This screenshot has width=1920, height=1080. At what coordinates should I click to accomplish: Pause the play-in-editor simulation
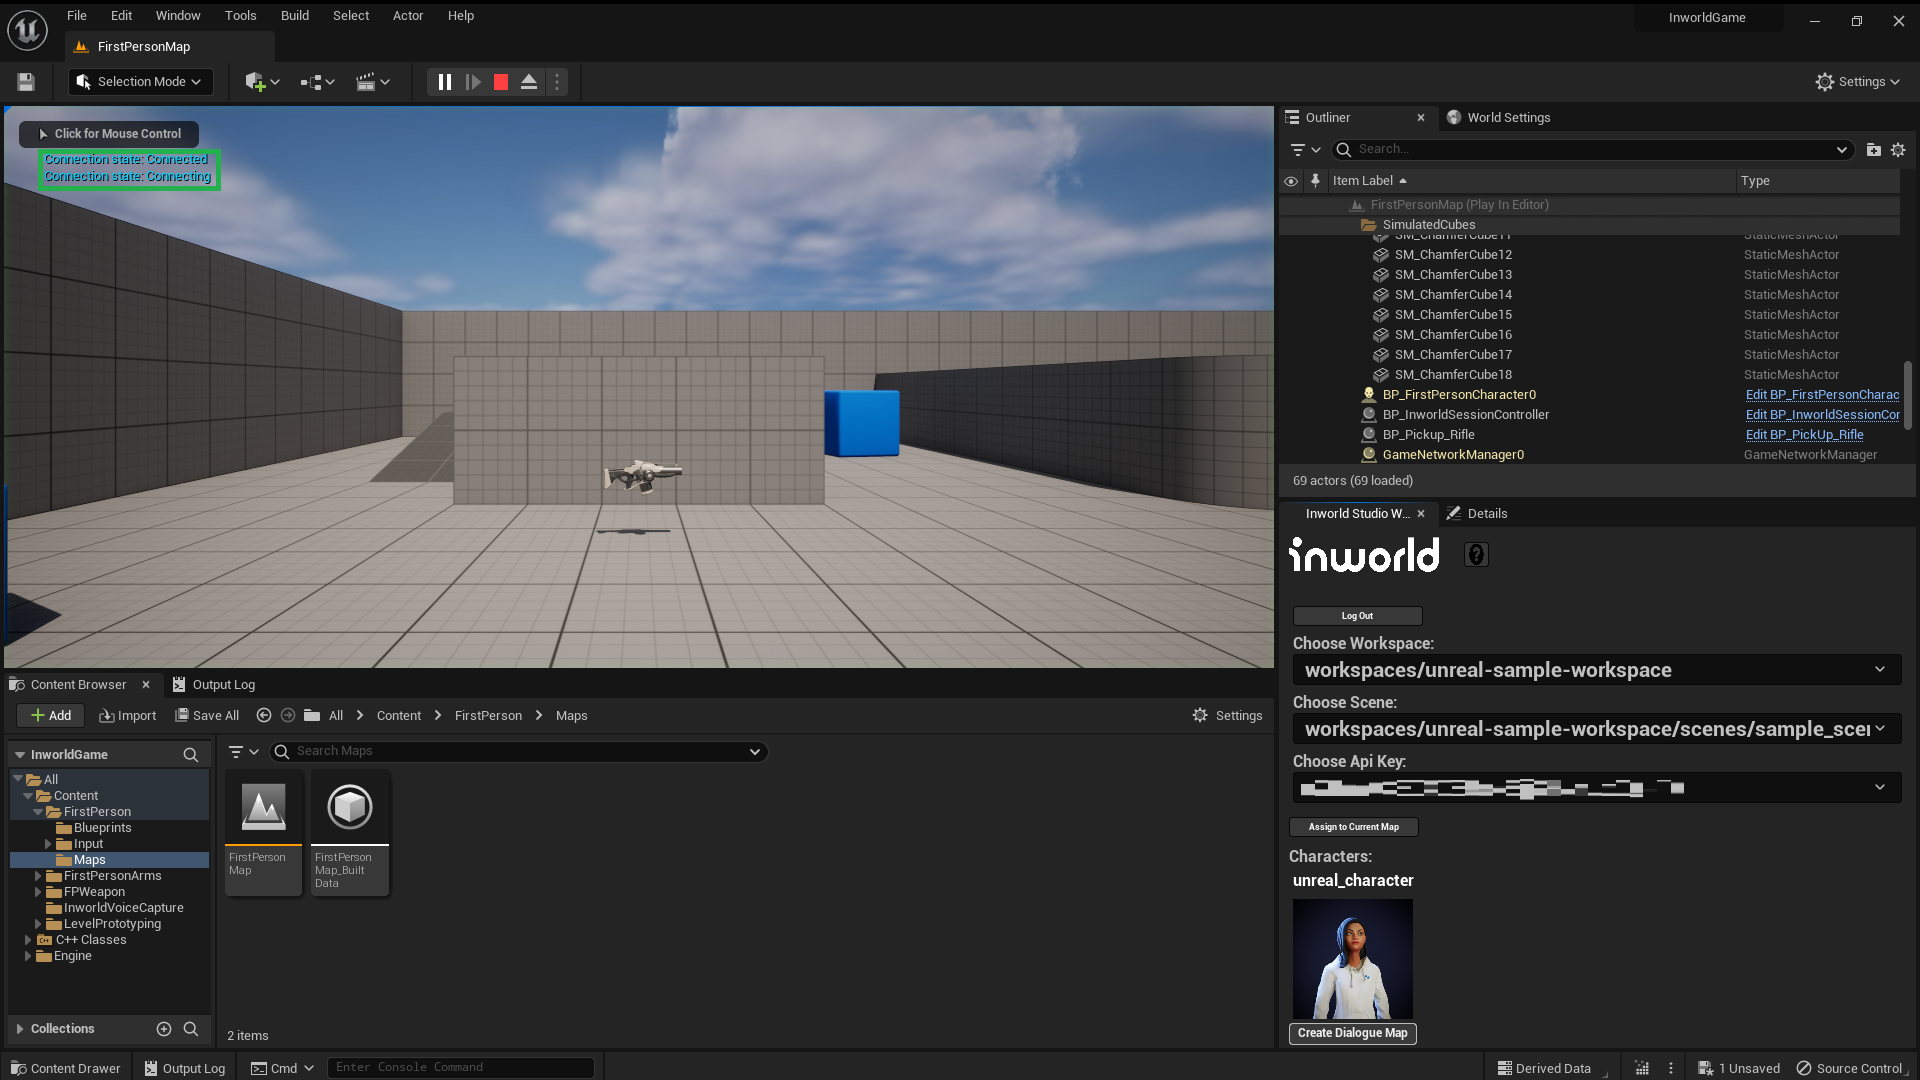click(445, 82)
